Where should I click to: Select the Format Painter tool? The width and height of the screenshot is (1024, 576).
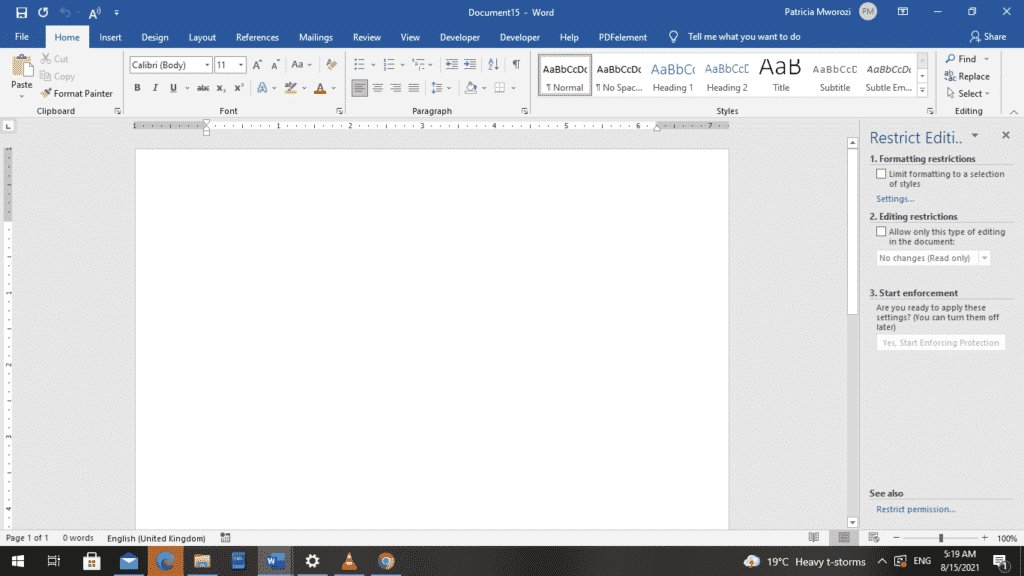(x=77, y=93)
